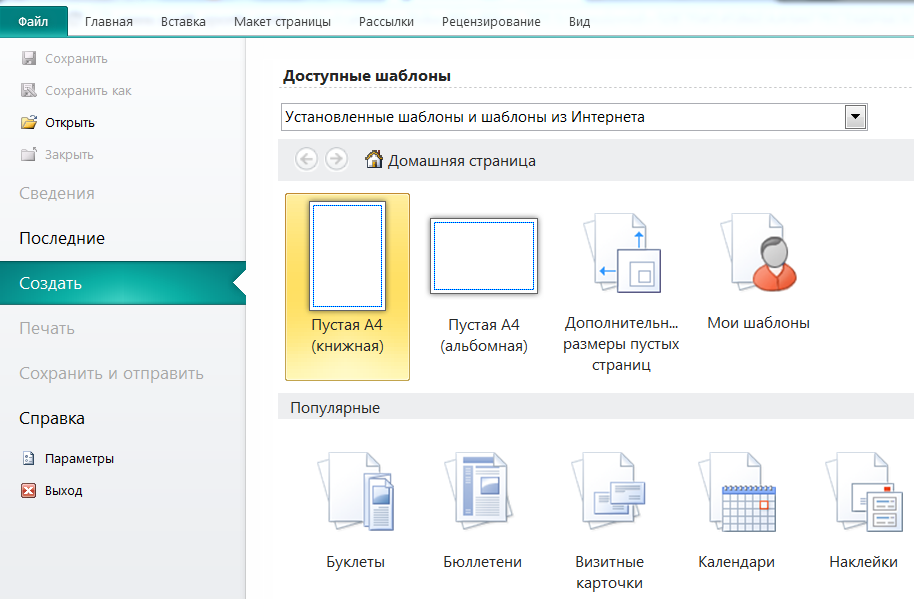Viewport: 914px width, 599px height.
Task: Click the red Выход exit icon
Action: pos(29,490)
